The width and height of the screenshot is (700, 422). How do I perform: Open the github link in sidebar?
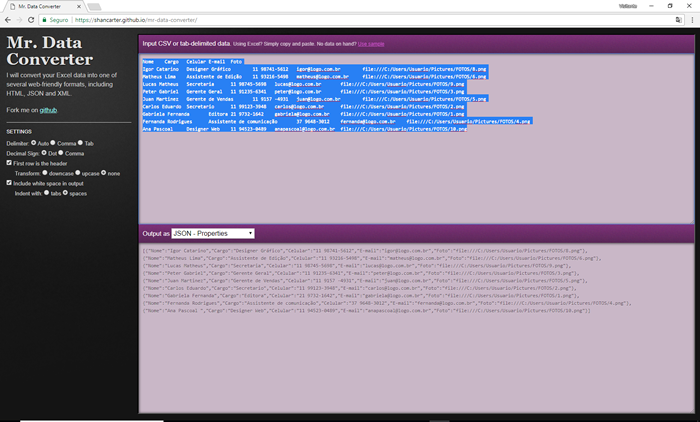(x=48, y=110)
